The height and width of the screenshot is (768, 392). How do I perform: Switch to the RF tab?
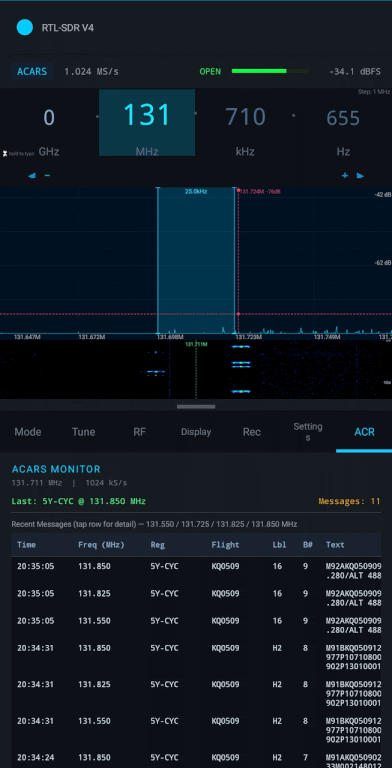point(140,432)
